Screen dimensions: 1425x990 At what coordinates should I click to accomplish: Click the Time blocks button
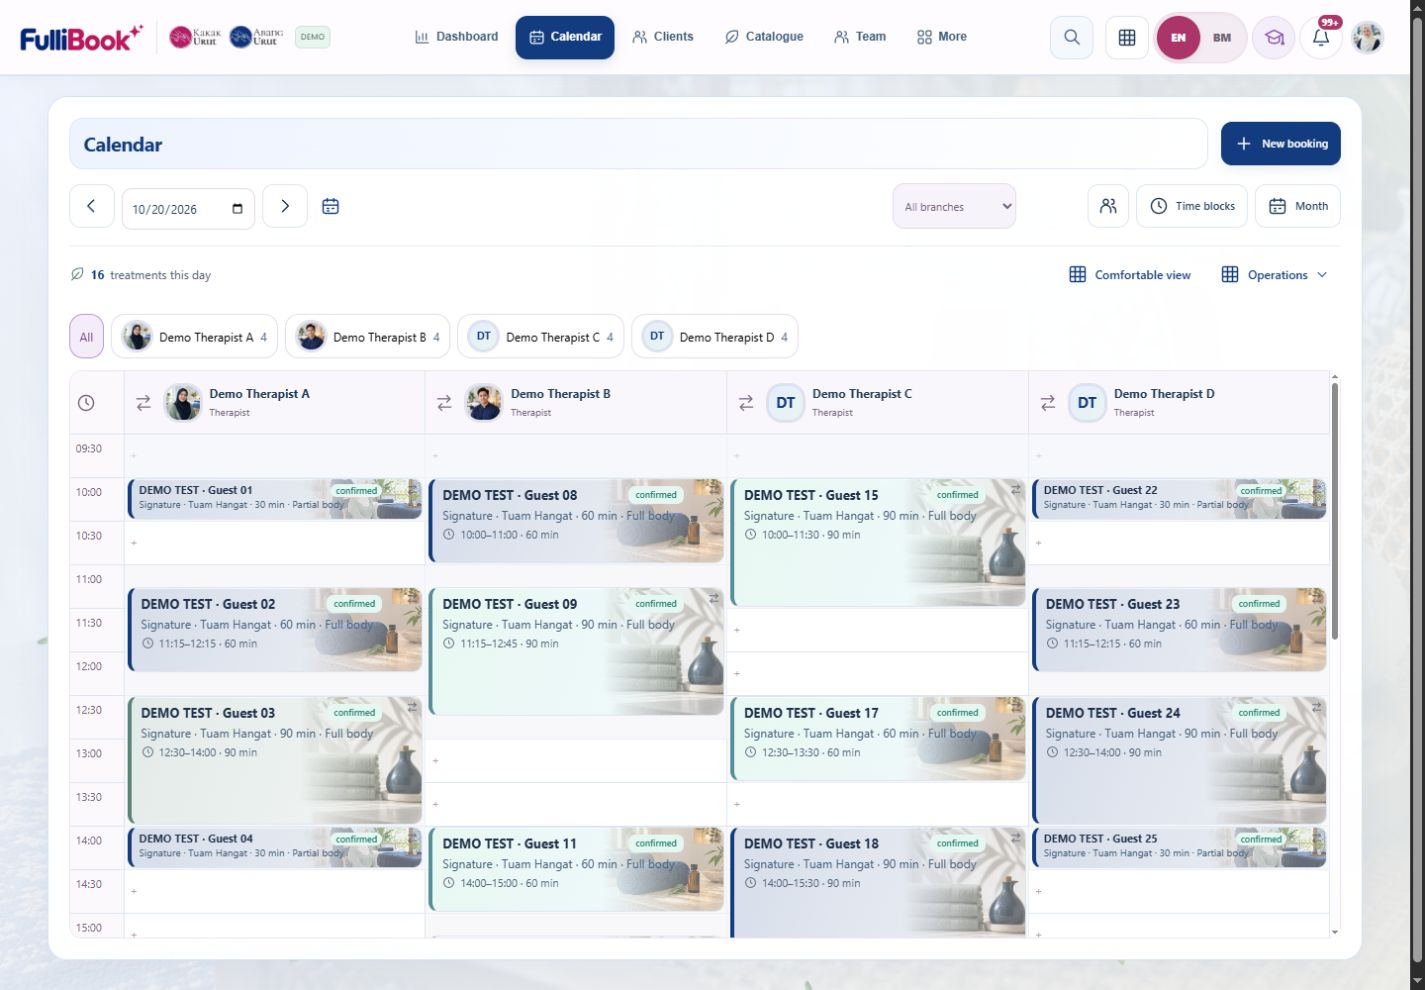tap(1192, 206)
